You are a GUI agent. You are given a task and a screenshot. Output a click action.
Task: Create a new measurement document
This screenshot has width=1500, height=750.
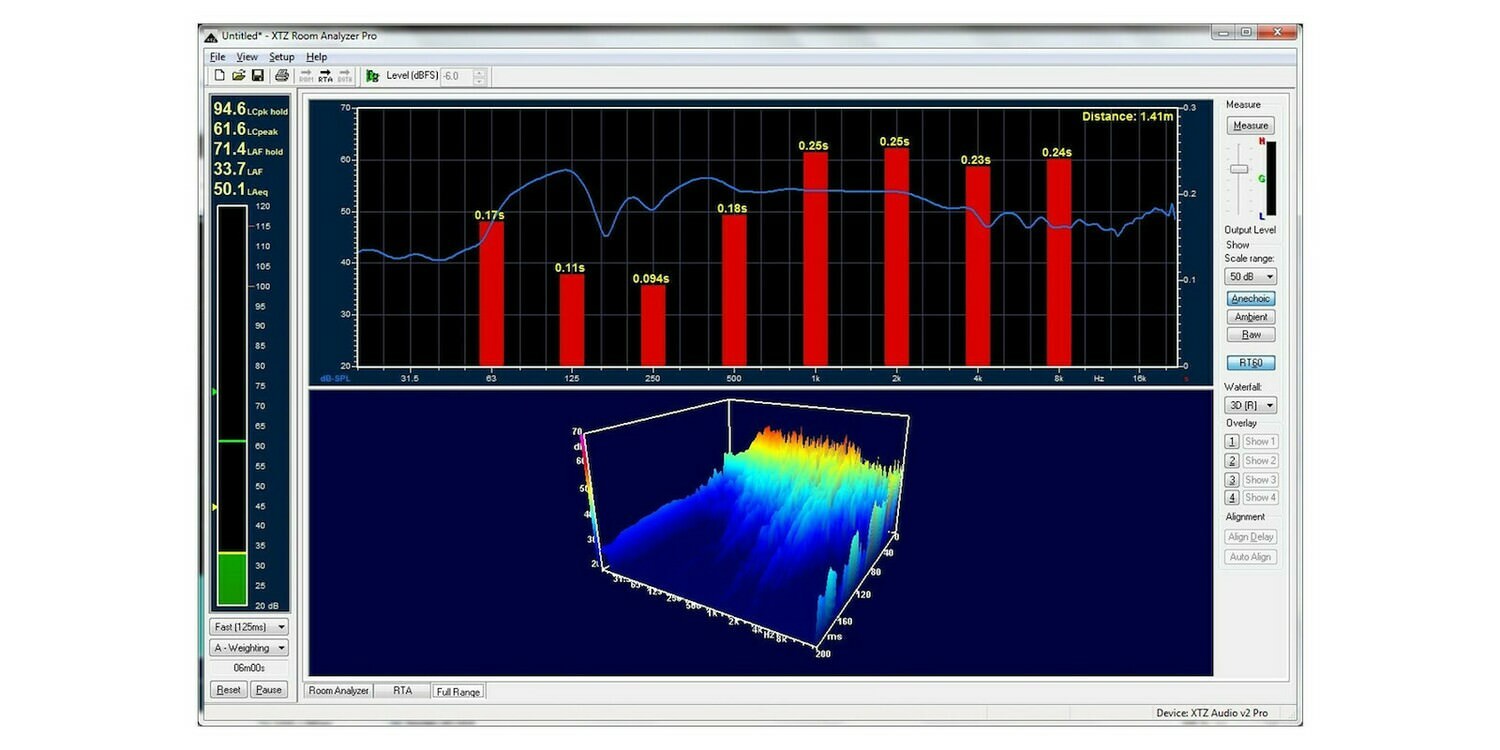click(218, 76)
